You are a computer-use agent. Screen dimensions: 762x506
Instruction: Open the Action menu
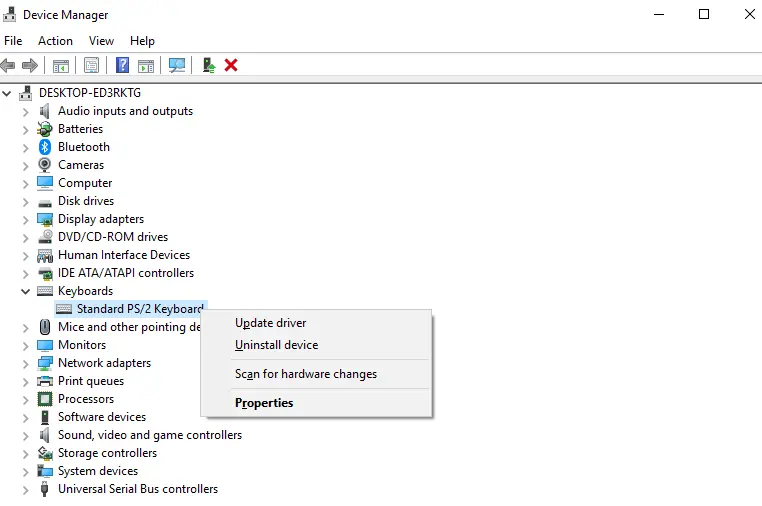coord(55,41)
